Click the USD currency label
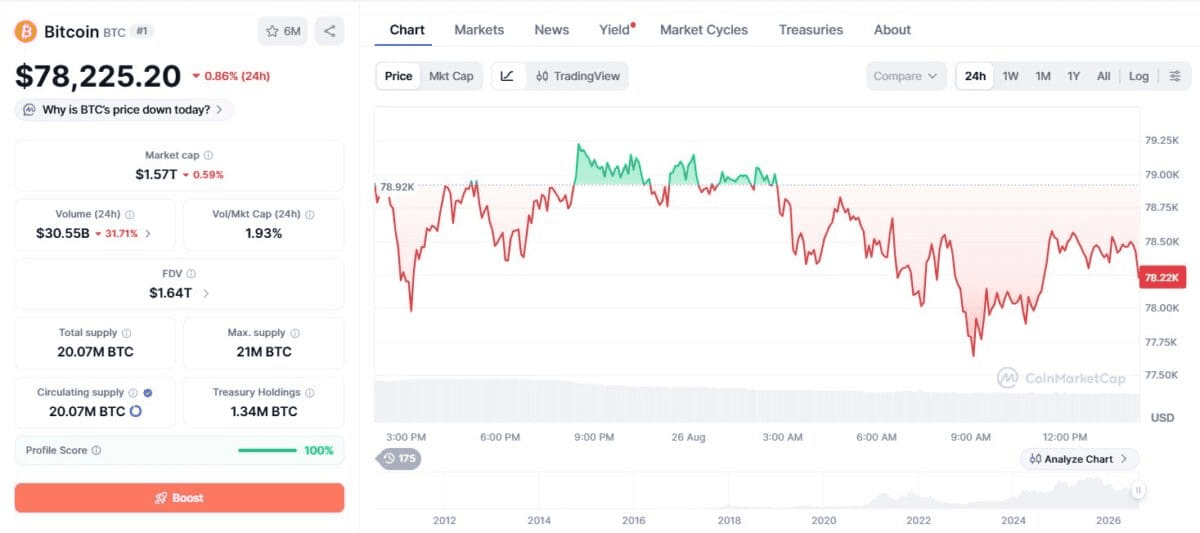The image size is (1200, 533). (1162, 417)
